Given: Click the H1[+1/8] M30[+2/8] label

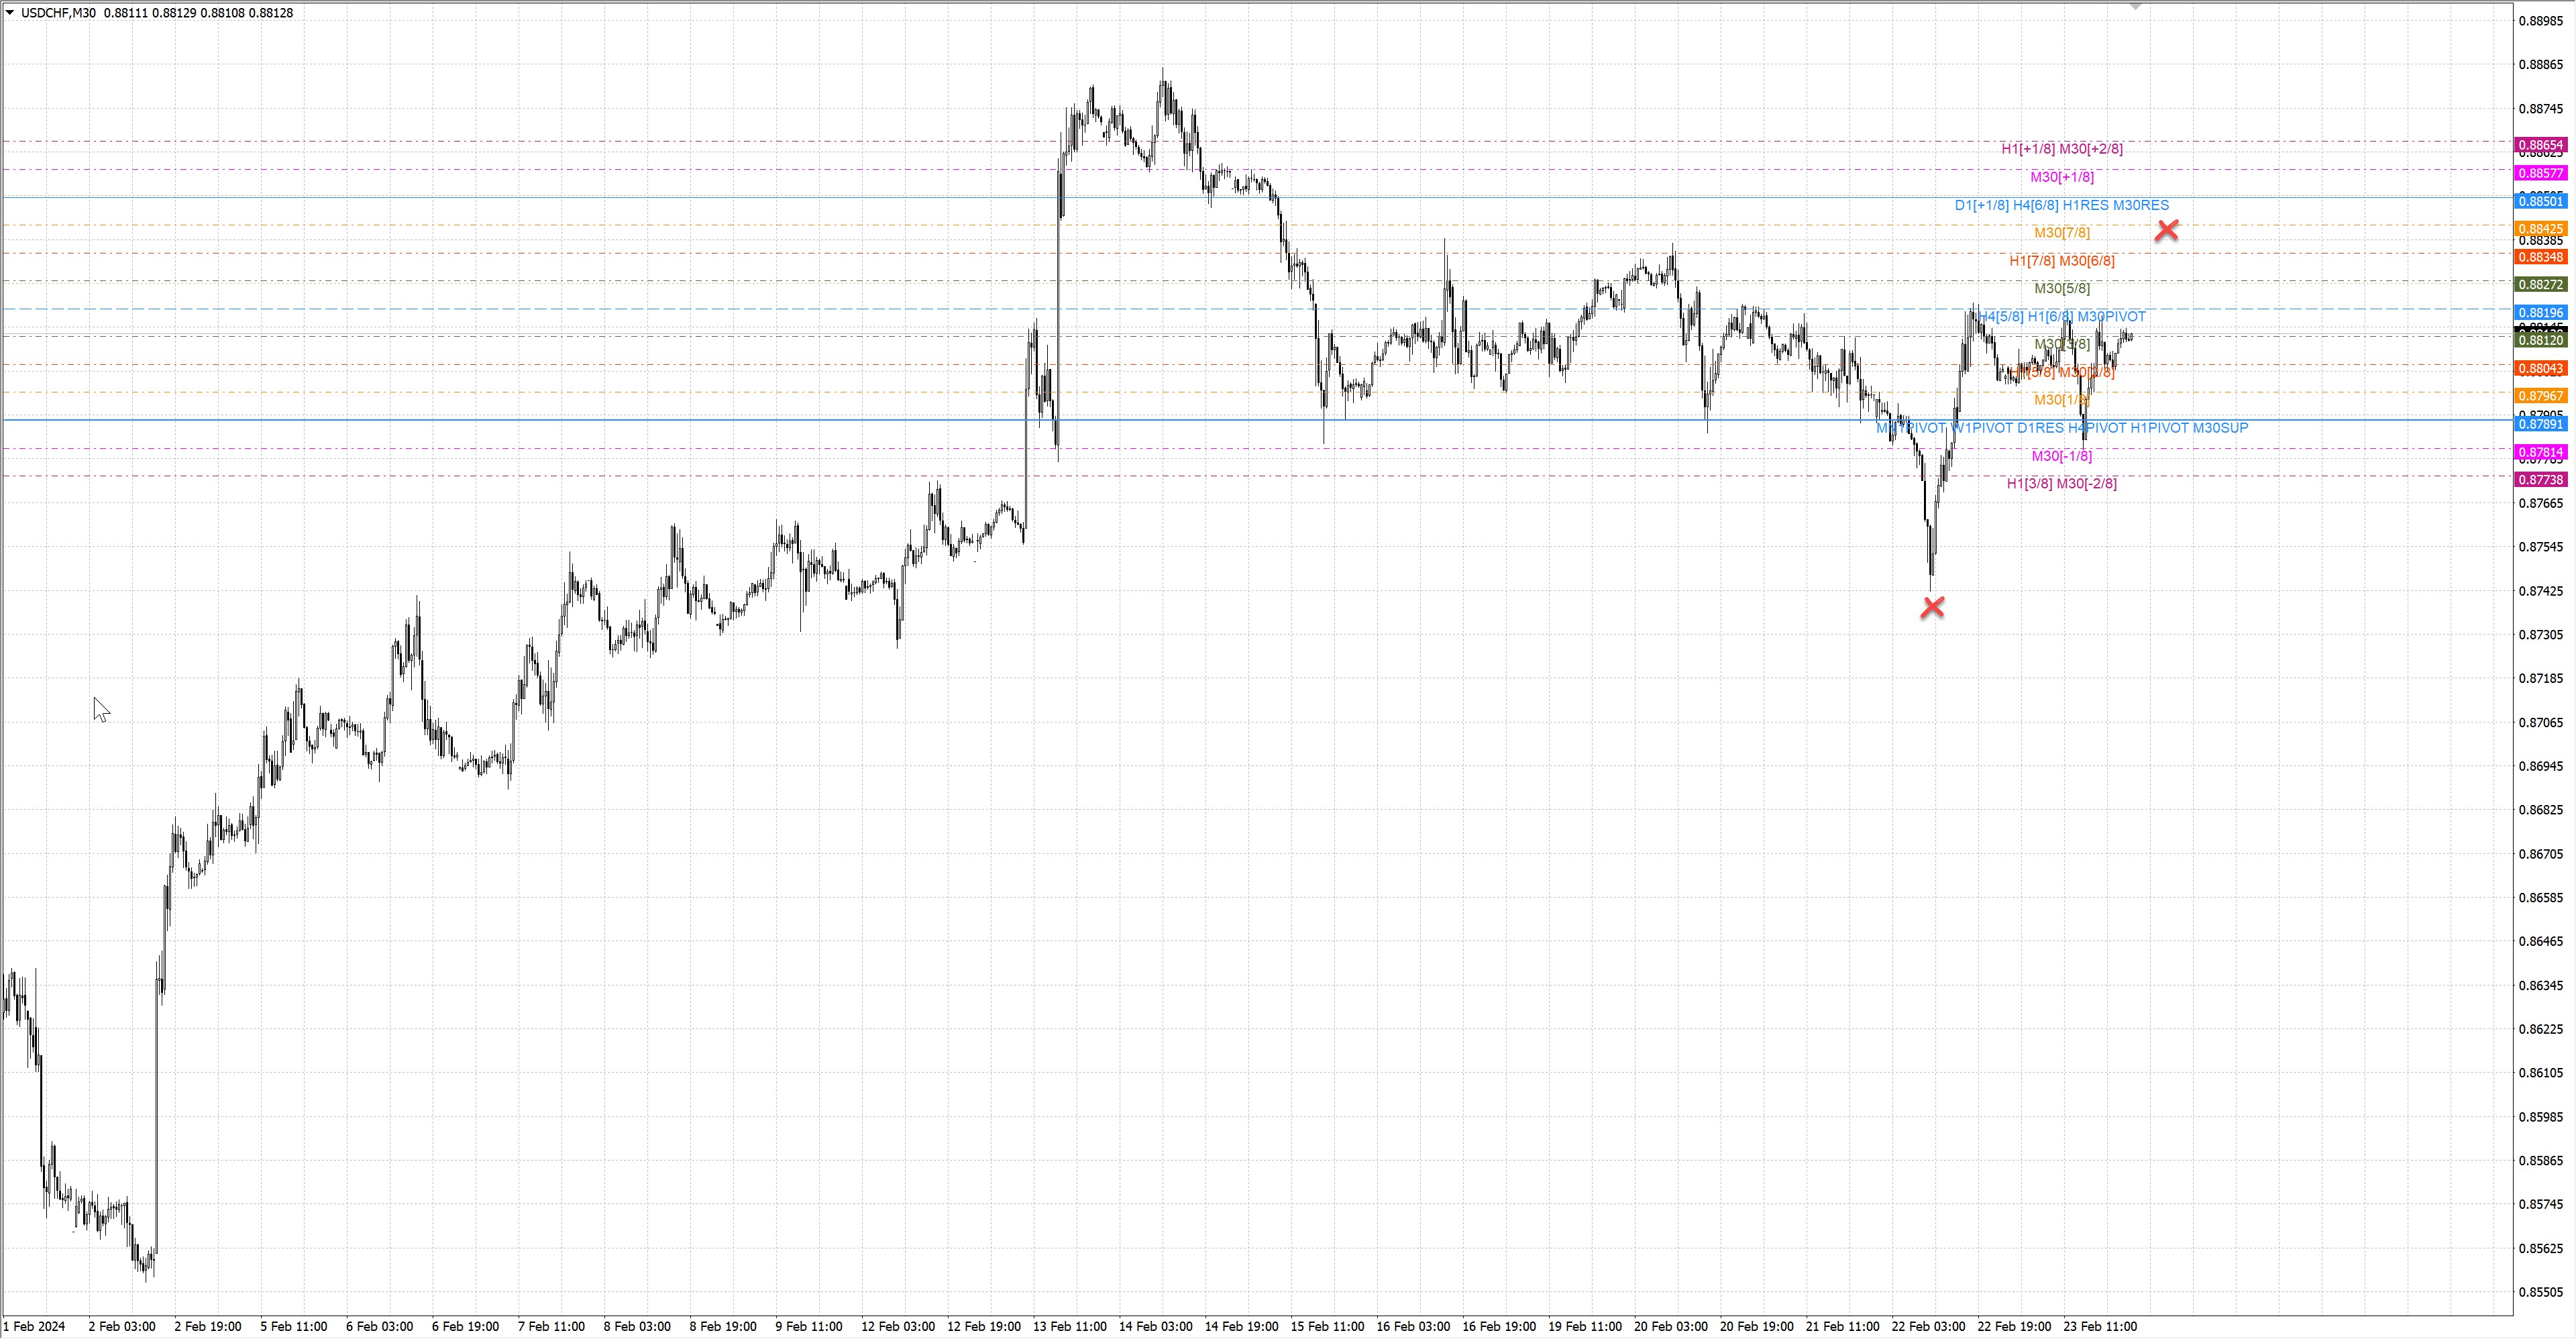Looking at the screenshot, I should pyautogui.click(x=2061, y=149).
